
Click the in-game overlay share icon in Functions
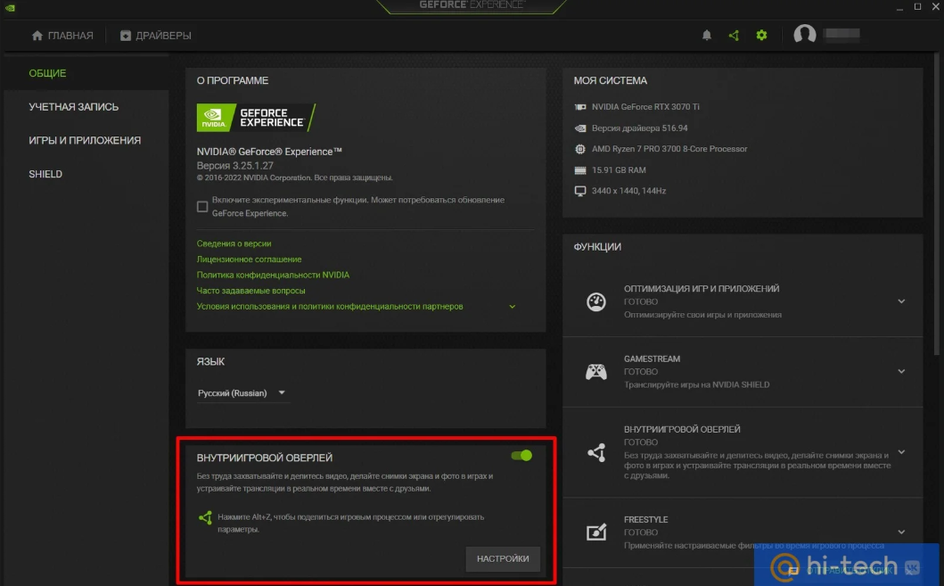point(596,452)
